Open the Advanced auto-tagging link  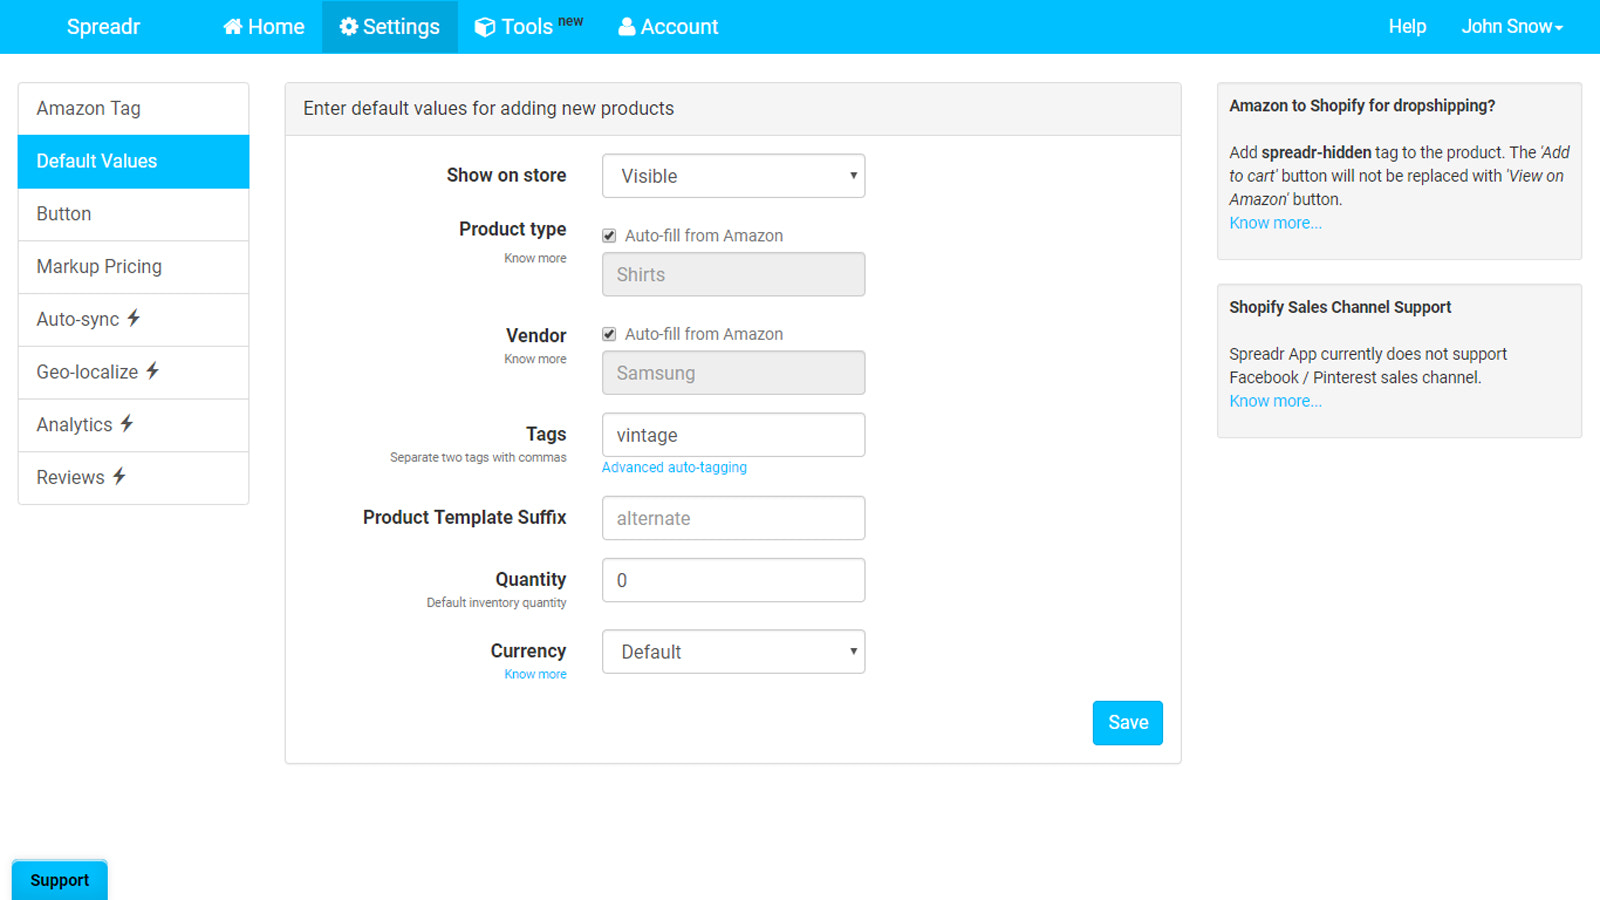coord(674,467)
